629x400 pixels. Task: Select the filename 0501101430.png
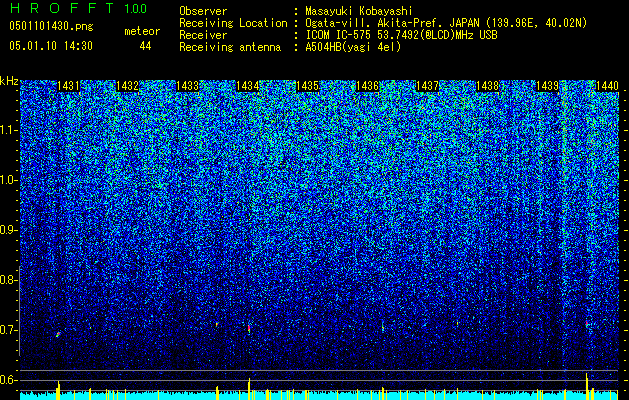[x=51, y=27]
